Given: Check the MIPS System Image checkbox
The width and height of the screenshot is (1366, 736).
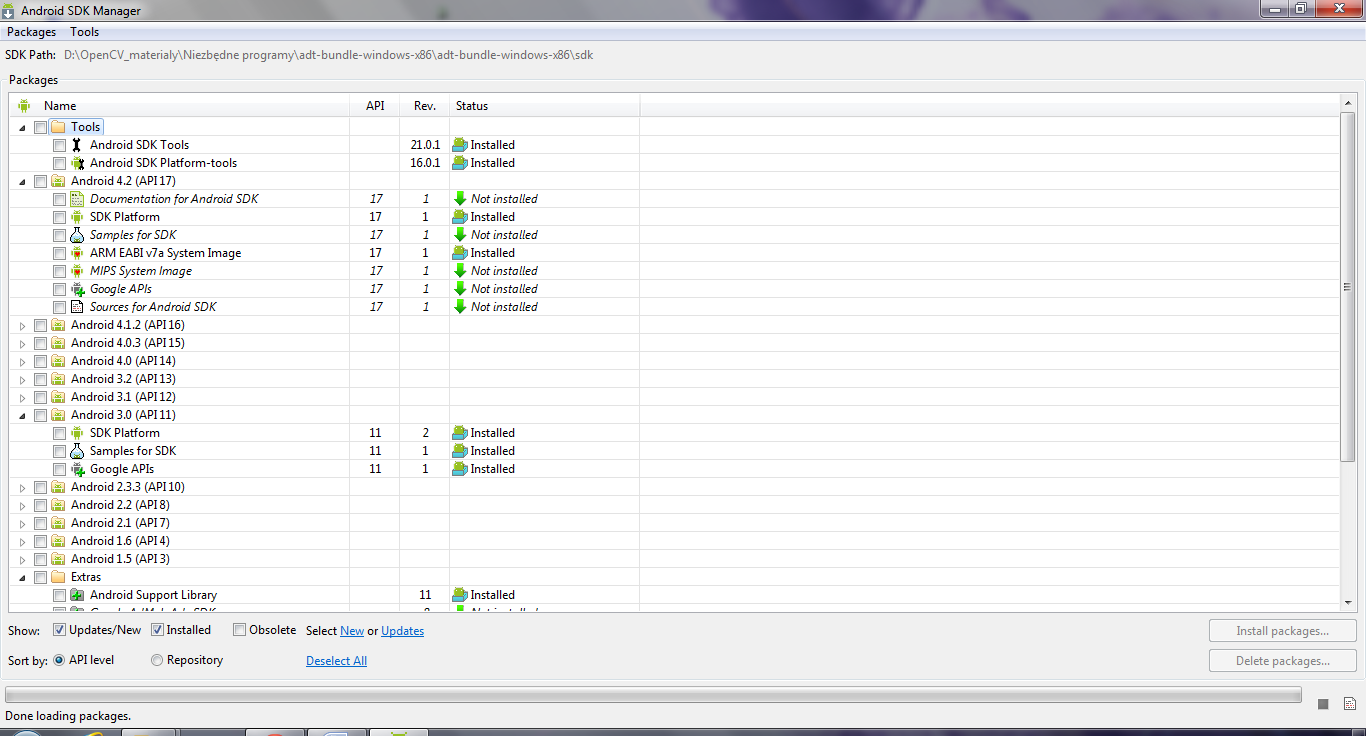Looking at the screenshot, I should tap(59, 271).
